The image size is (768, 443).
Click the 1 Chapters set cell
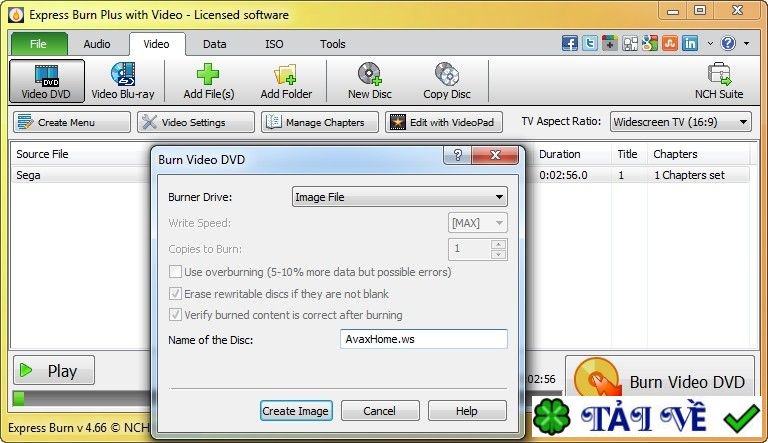(689, 175)
